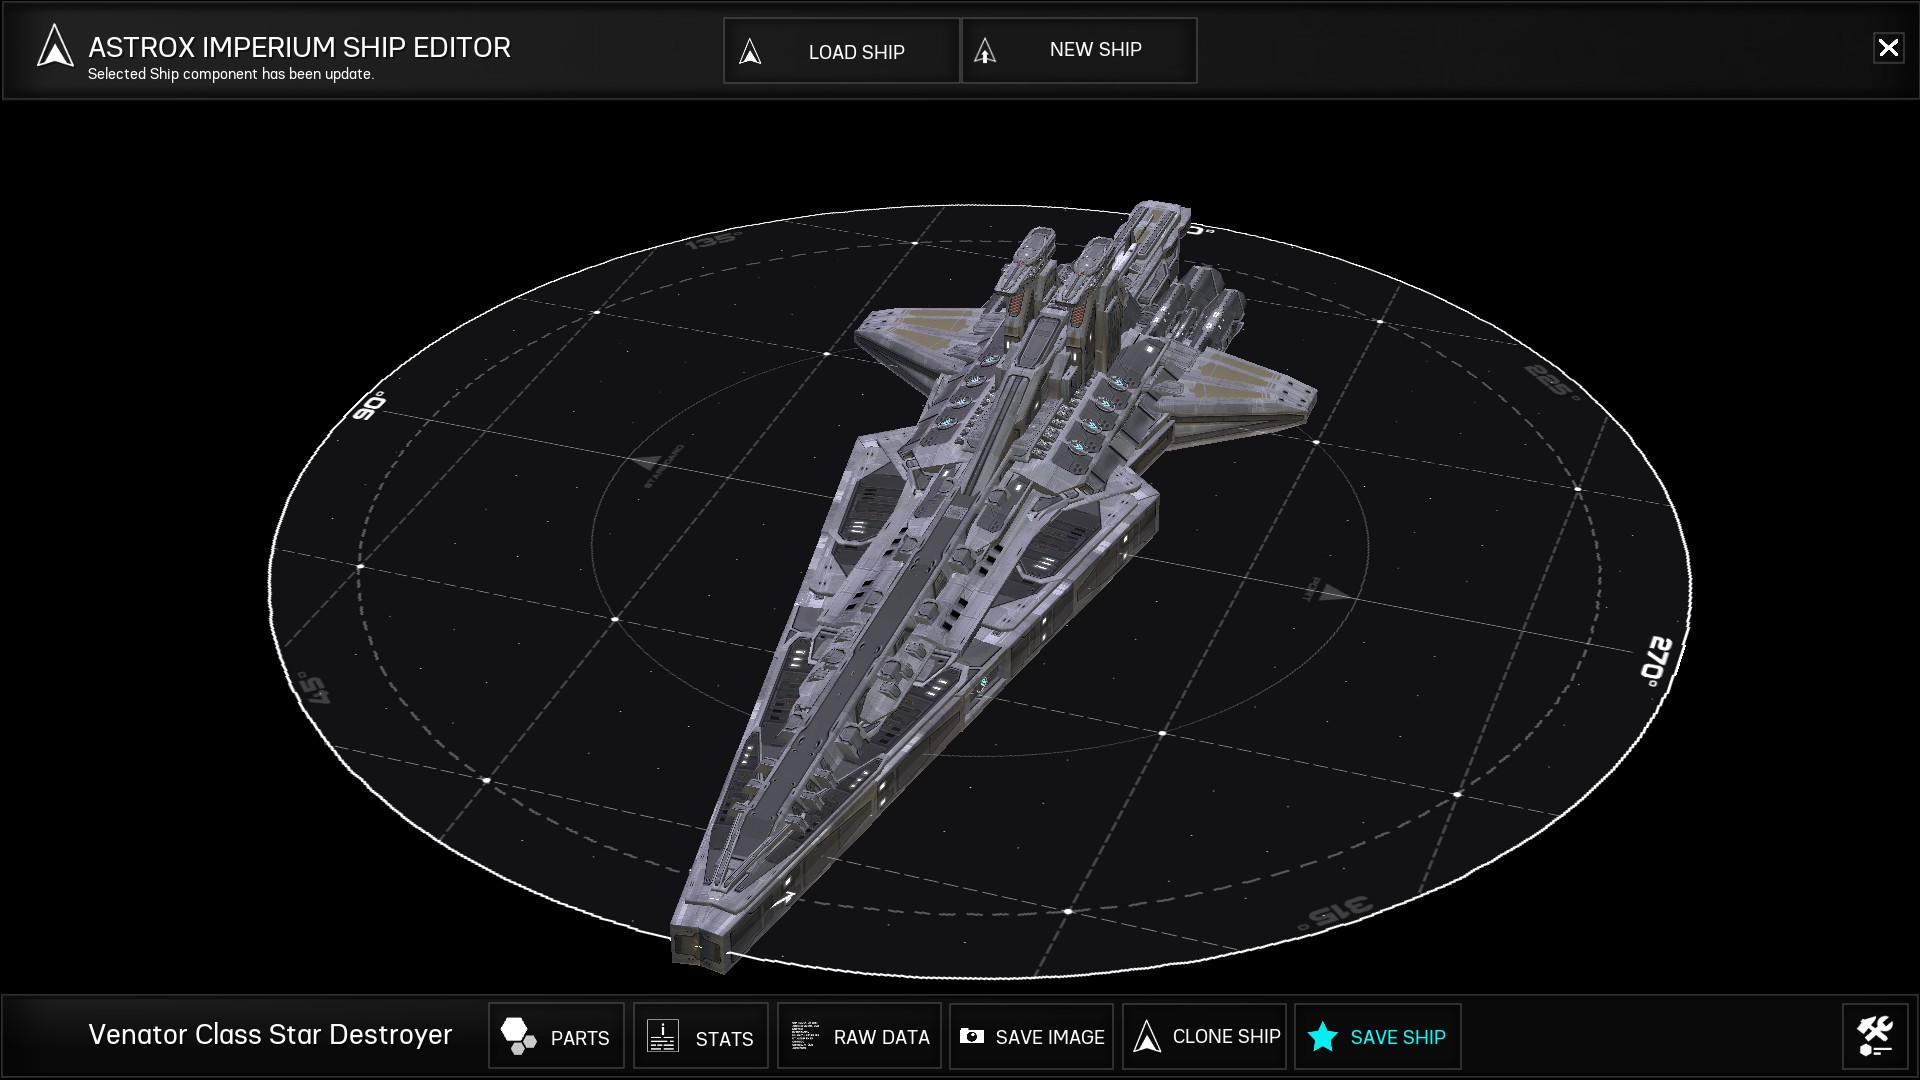Close the ship editor window

point(1888,48)
